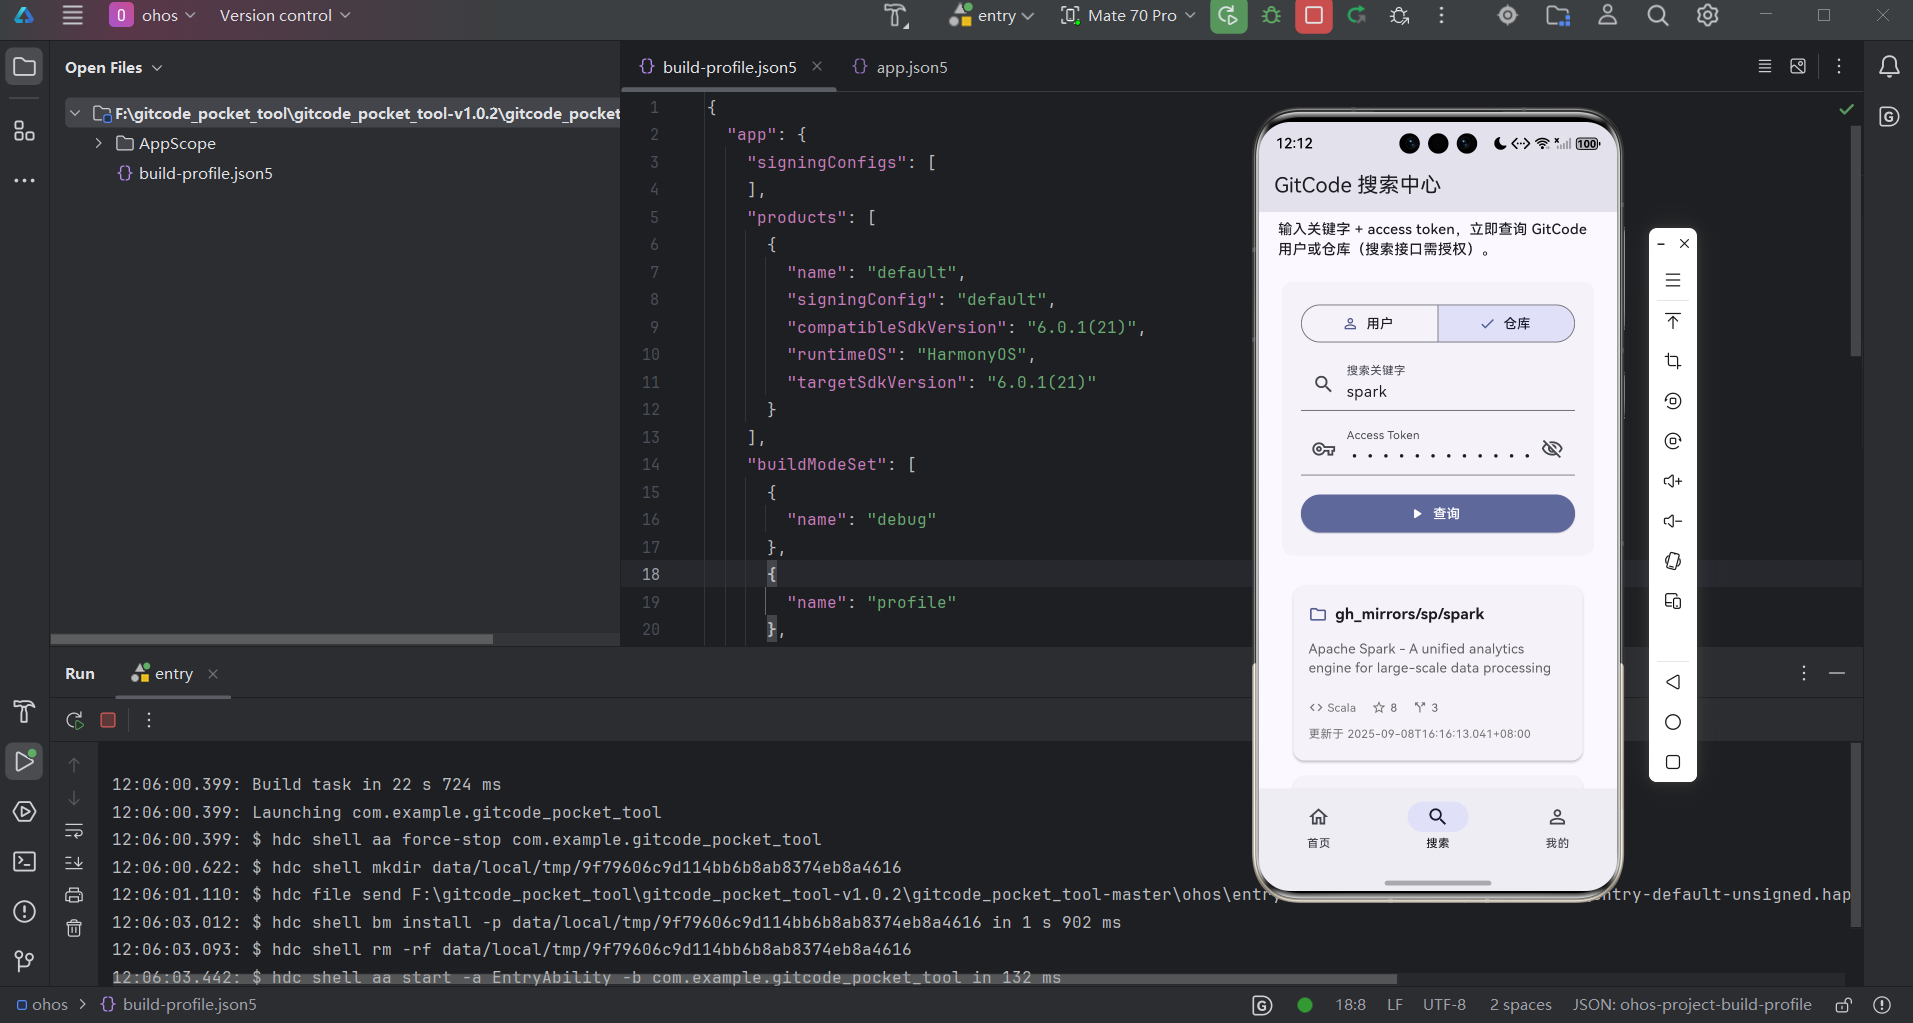This screenshot has height=1023, width=1913.
Task: Open the Terminal tool window
Action: [24, 862]
